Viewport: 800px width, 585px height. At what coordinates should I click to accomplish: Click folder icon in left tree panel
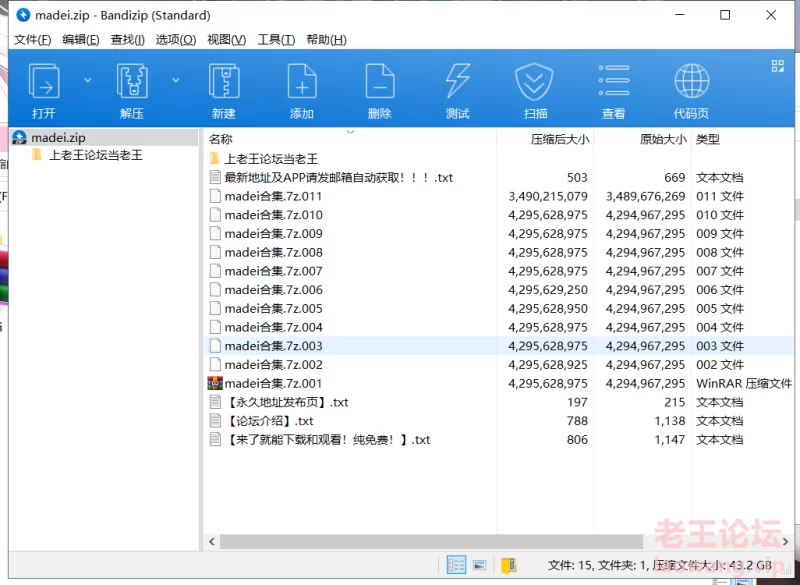36,155
